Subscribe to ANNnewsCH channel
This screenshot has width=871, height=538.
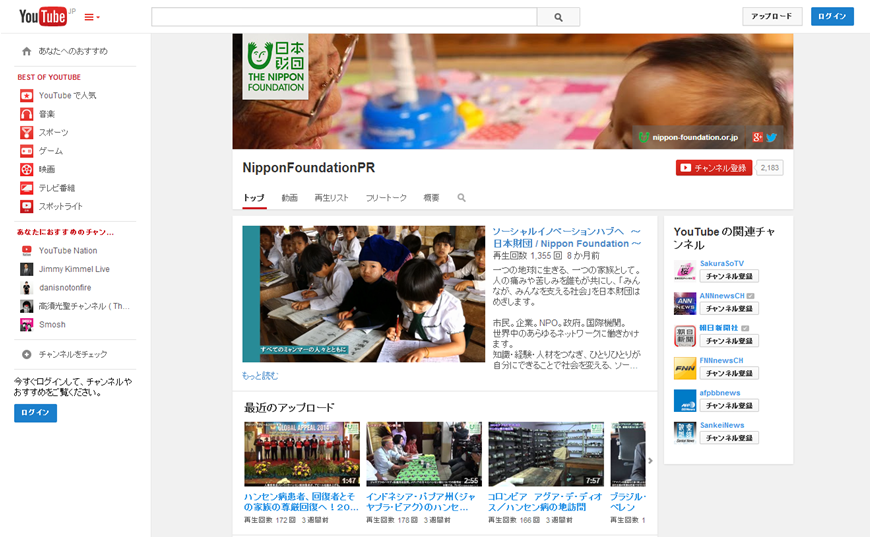pos(729,308)
